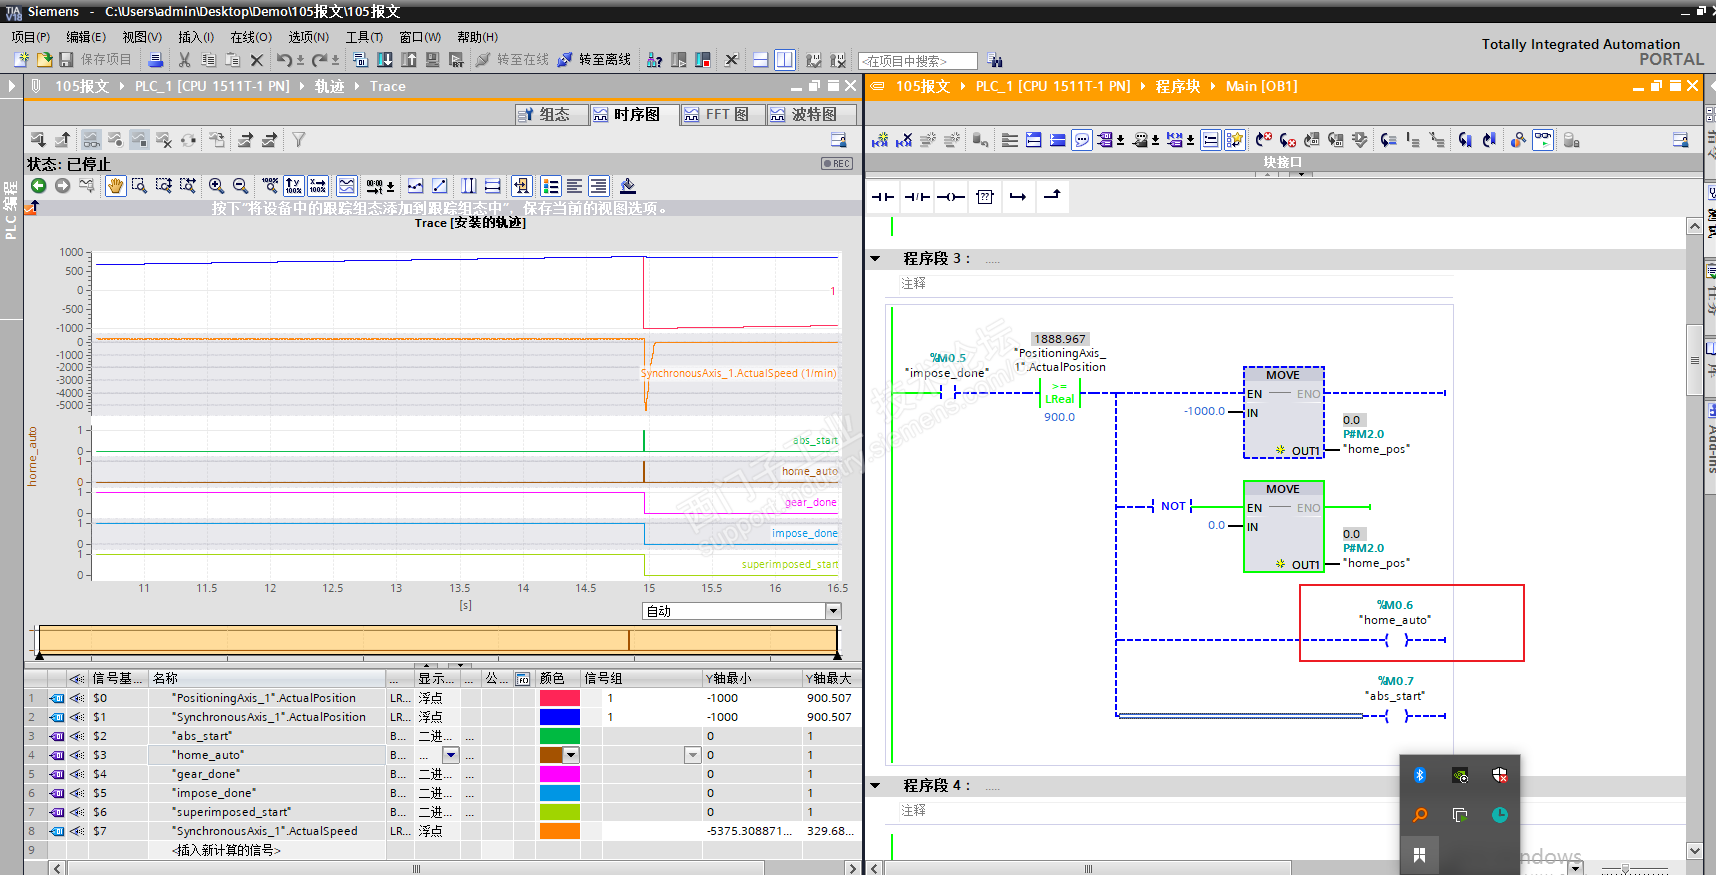
Task: Click the project search input field
Action: (x=917, y=61)
